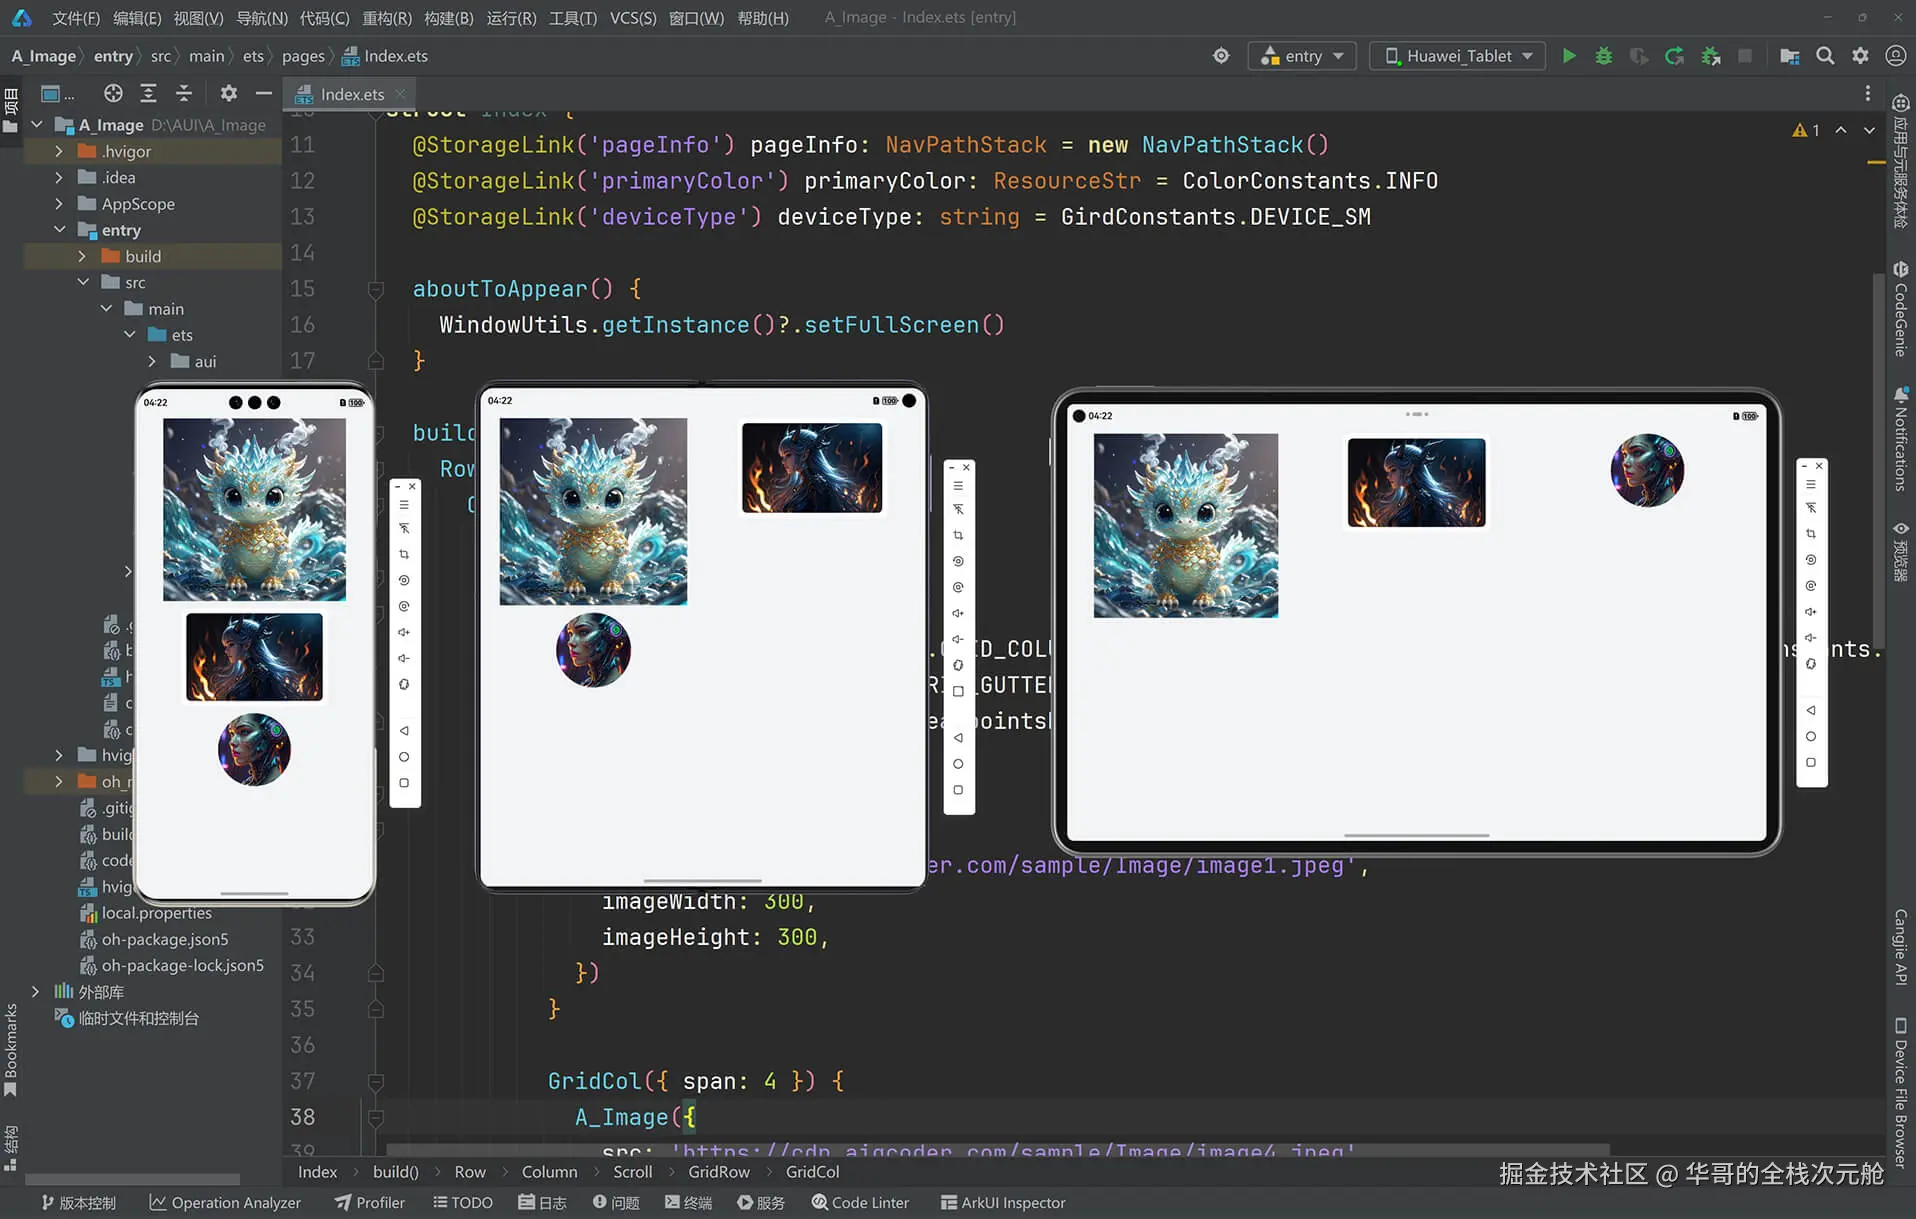Run the entry app with the green play button
Viewport: 1916px width, 1219px height.
[x=1569, y=56]
